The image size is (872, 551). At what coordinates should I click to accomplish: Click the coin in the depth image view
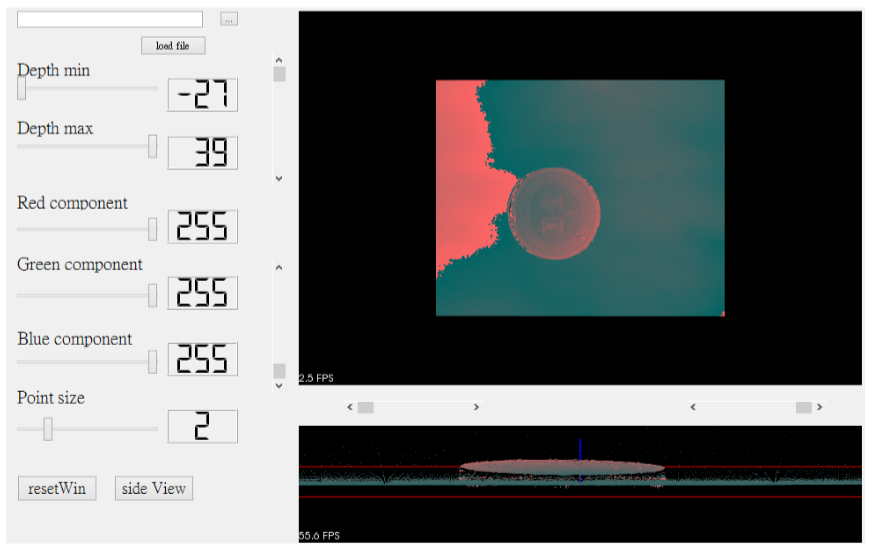point(554,214)
